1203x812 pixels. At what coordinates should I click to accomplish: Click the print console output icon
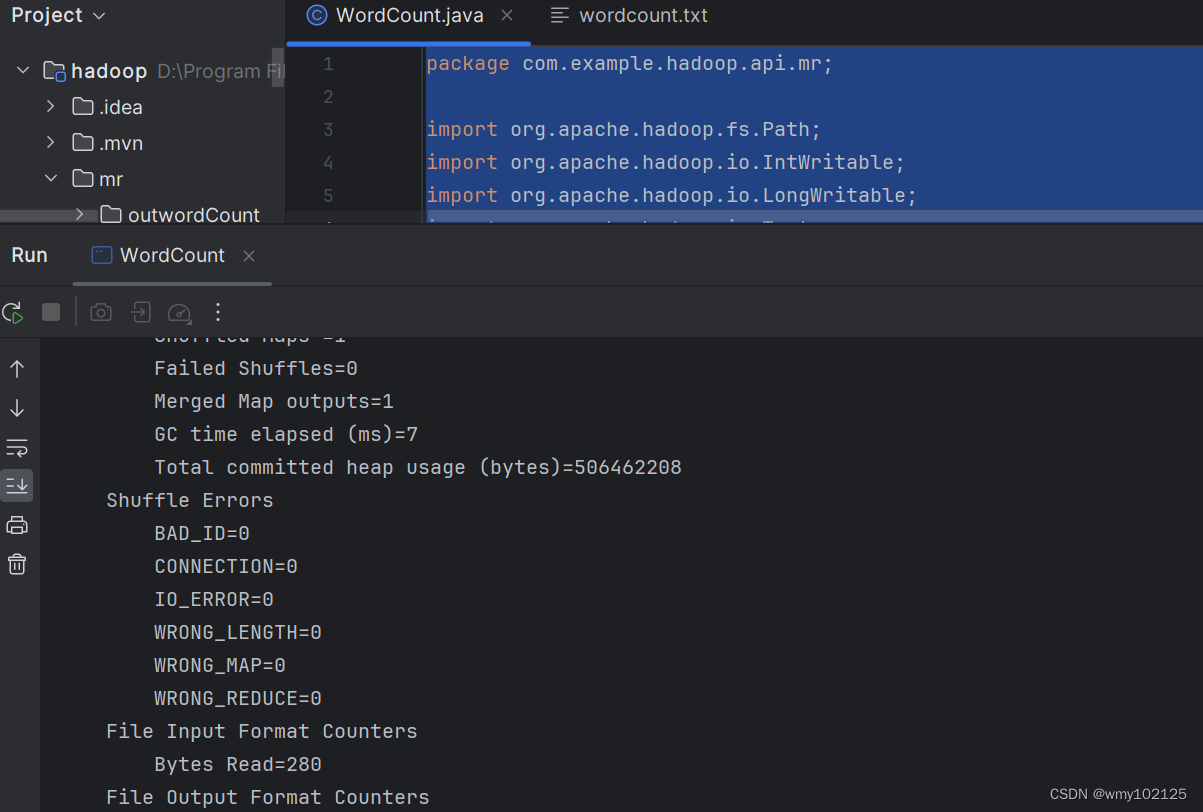click(x=17, y=524)
